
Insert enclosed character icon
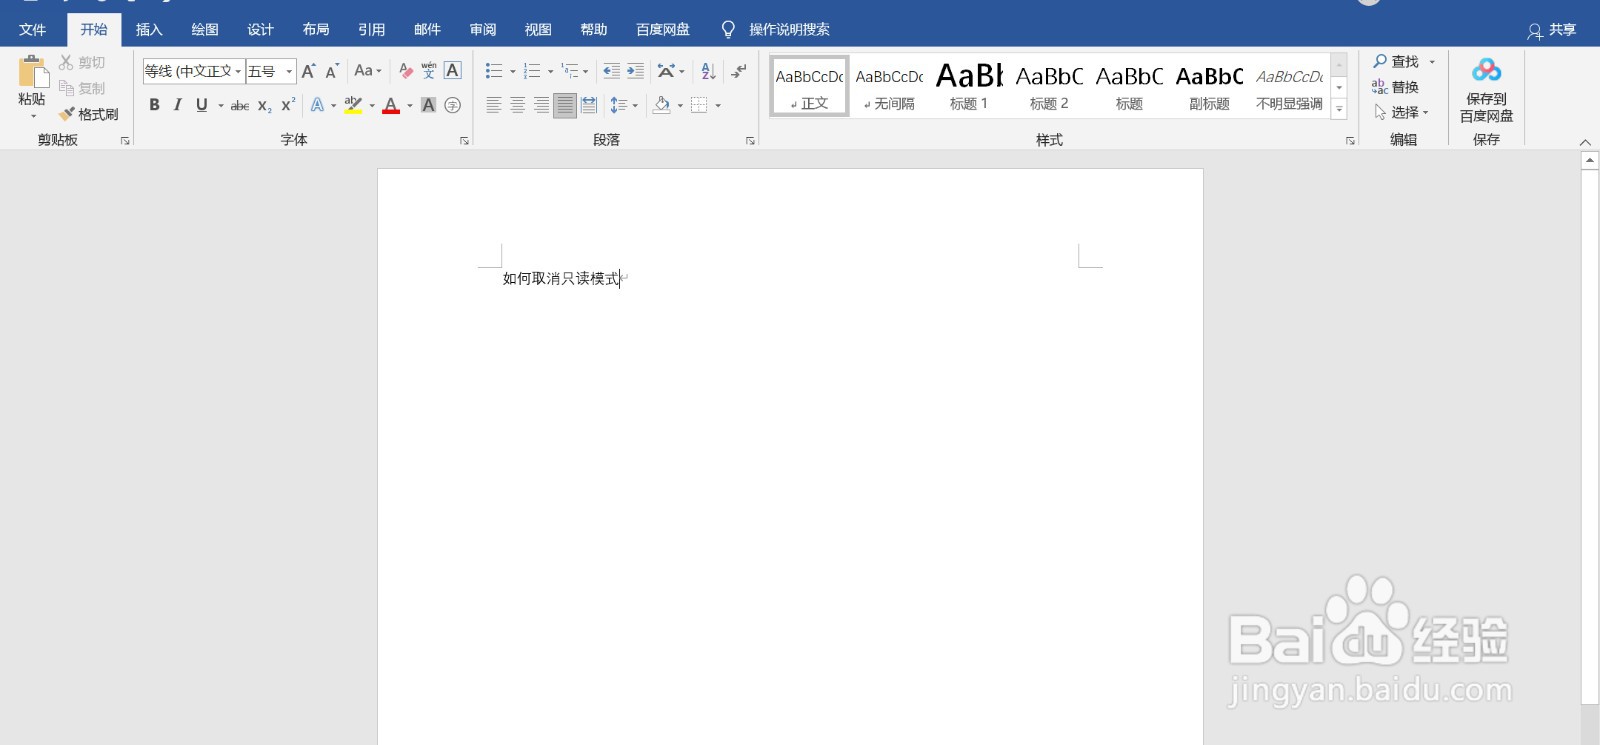pyautogui.click(x=452, y=105)
